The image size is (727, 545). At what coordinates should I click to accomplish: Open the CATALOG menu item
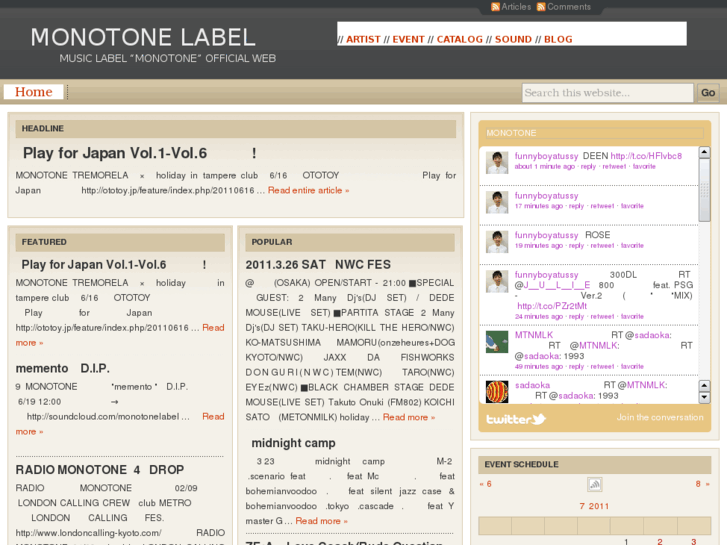click(x=459, y=39)
